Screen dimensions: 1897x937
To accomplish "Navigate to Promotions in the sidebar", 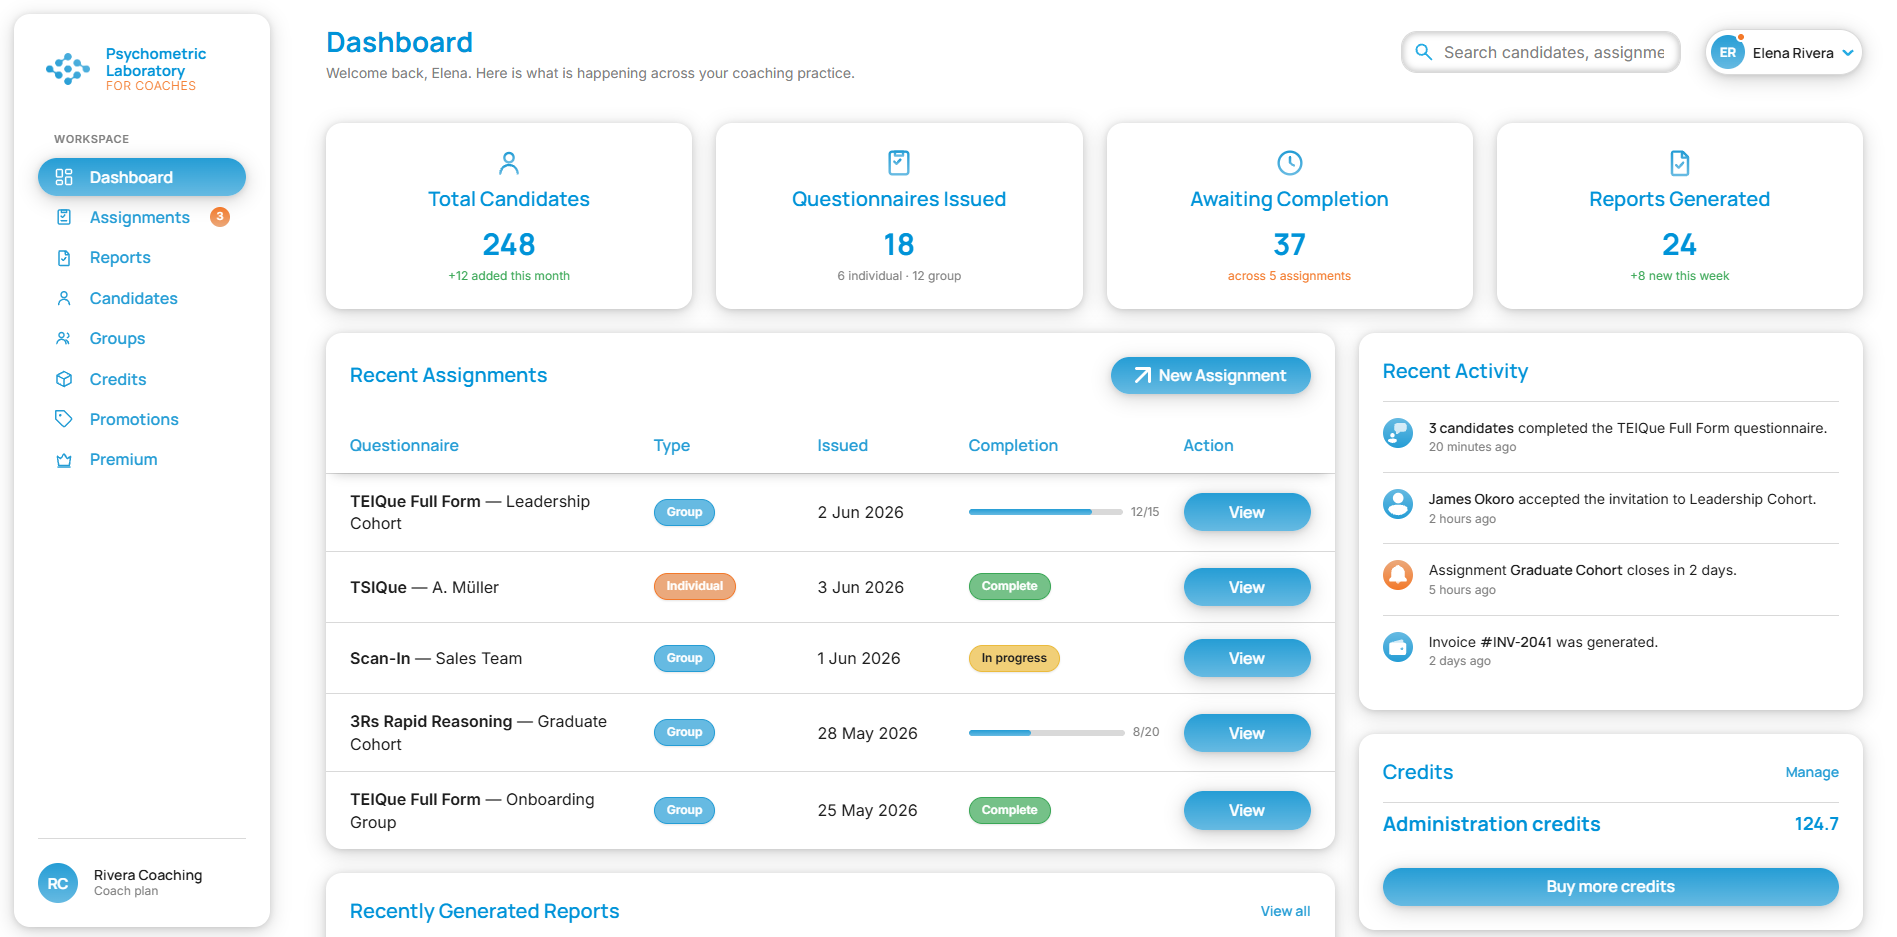I will coord(142,419).
